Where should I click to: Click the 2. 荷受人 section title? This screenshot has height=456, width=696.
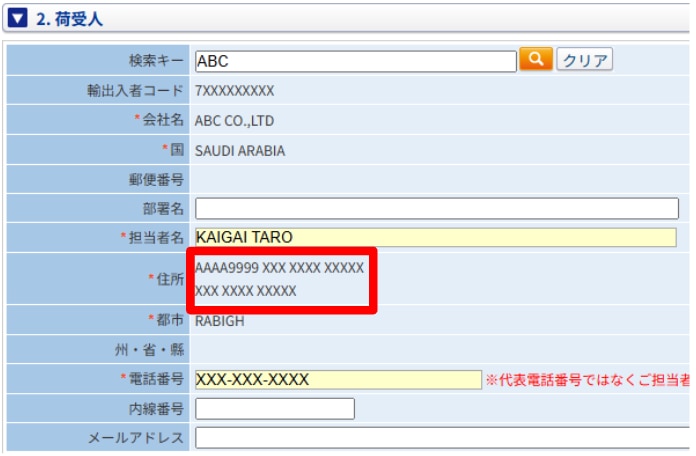[x=70, y=19]
